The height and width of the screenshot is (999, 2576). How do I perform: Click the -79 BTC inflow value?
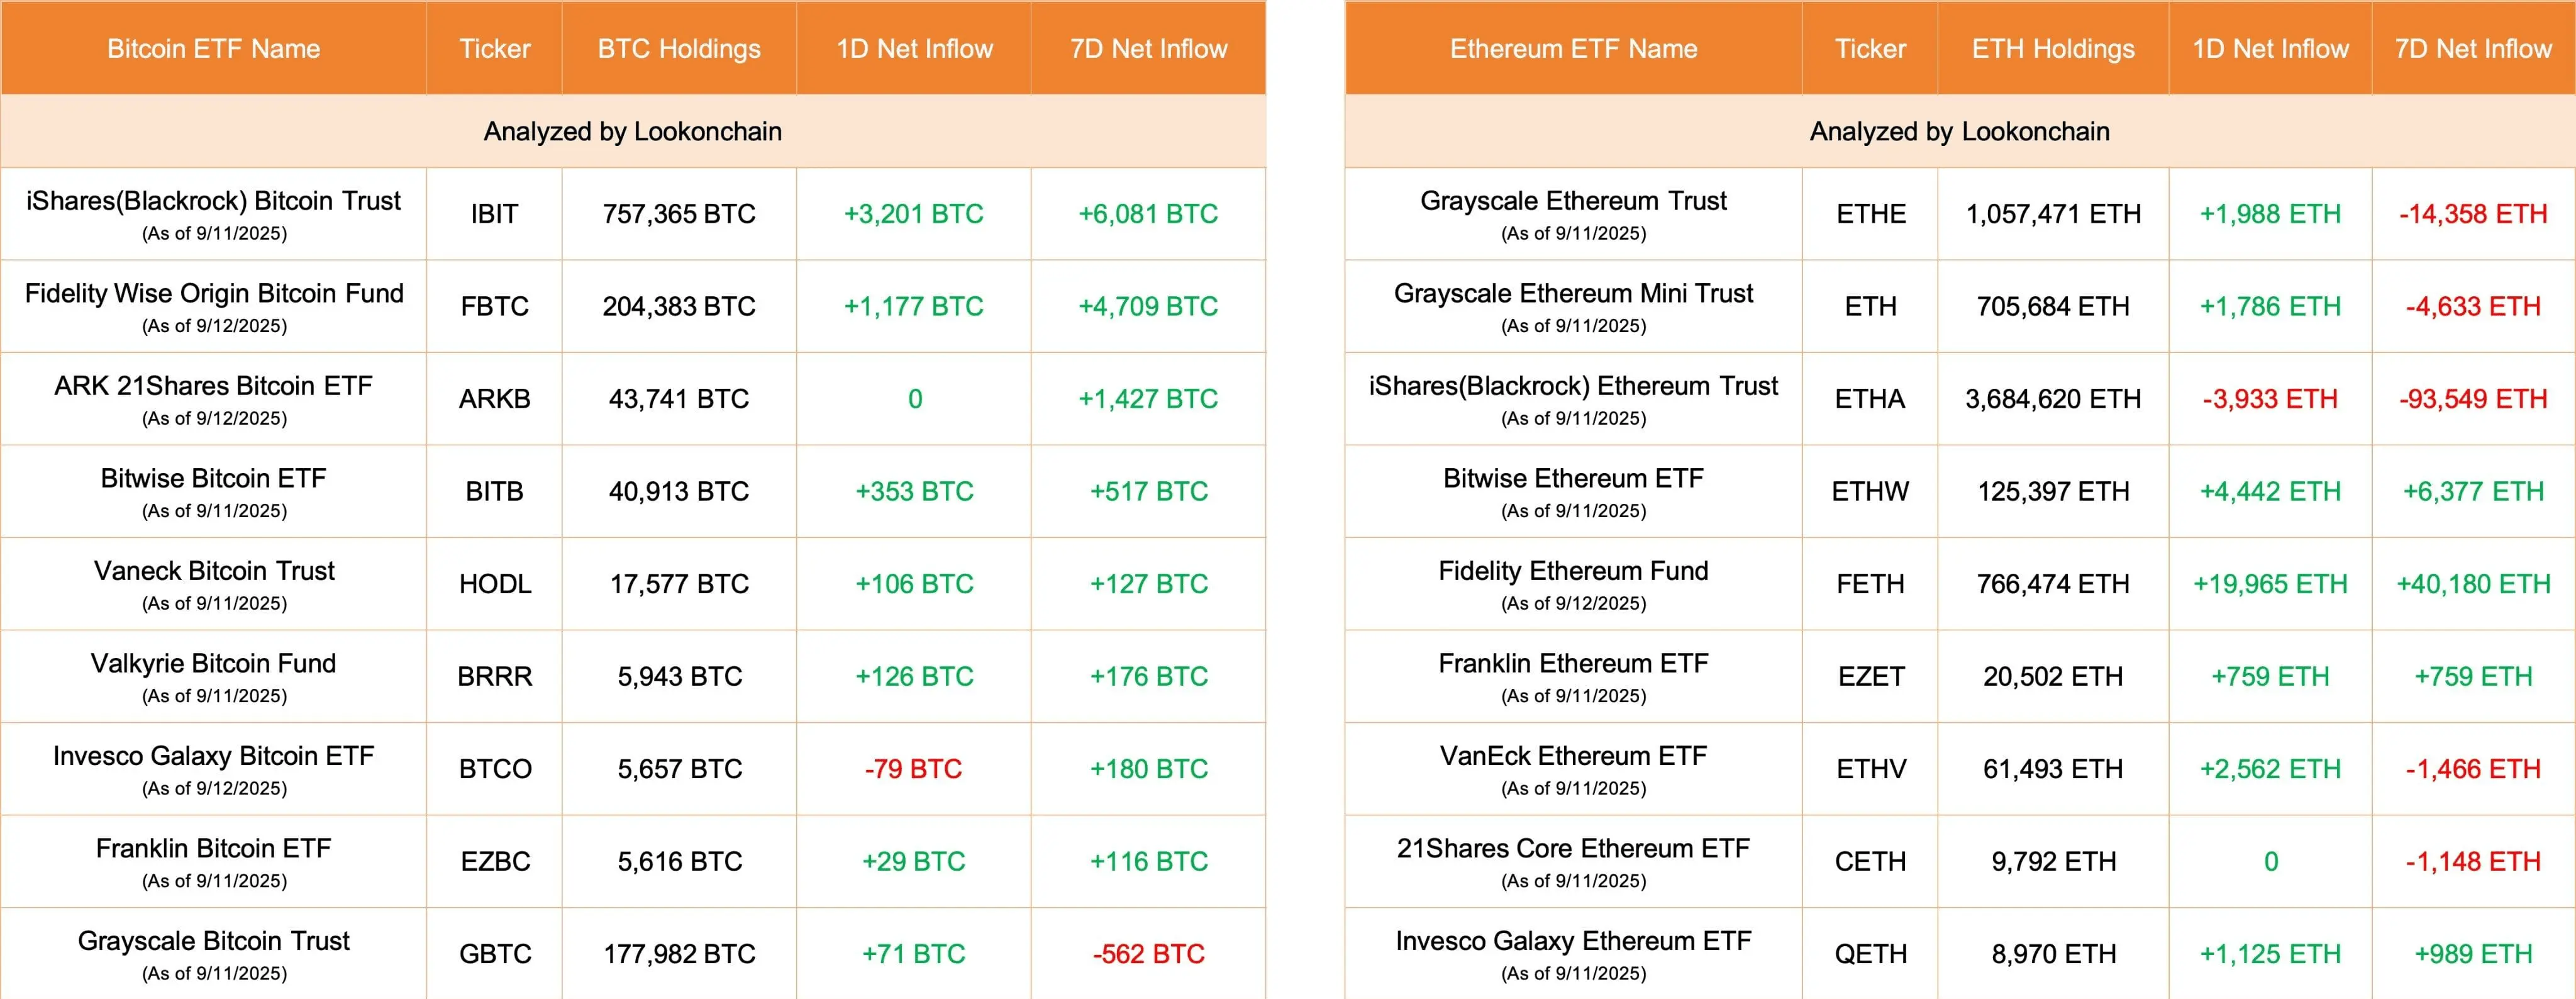914,769
